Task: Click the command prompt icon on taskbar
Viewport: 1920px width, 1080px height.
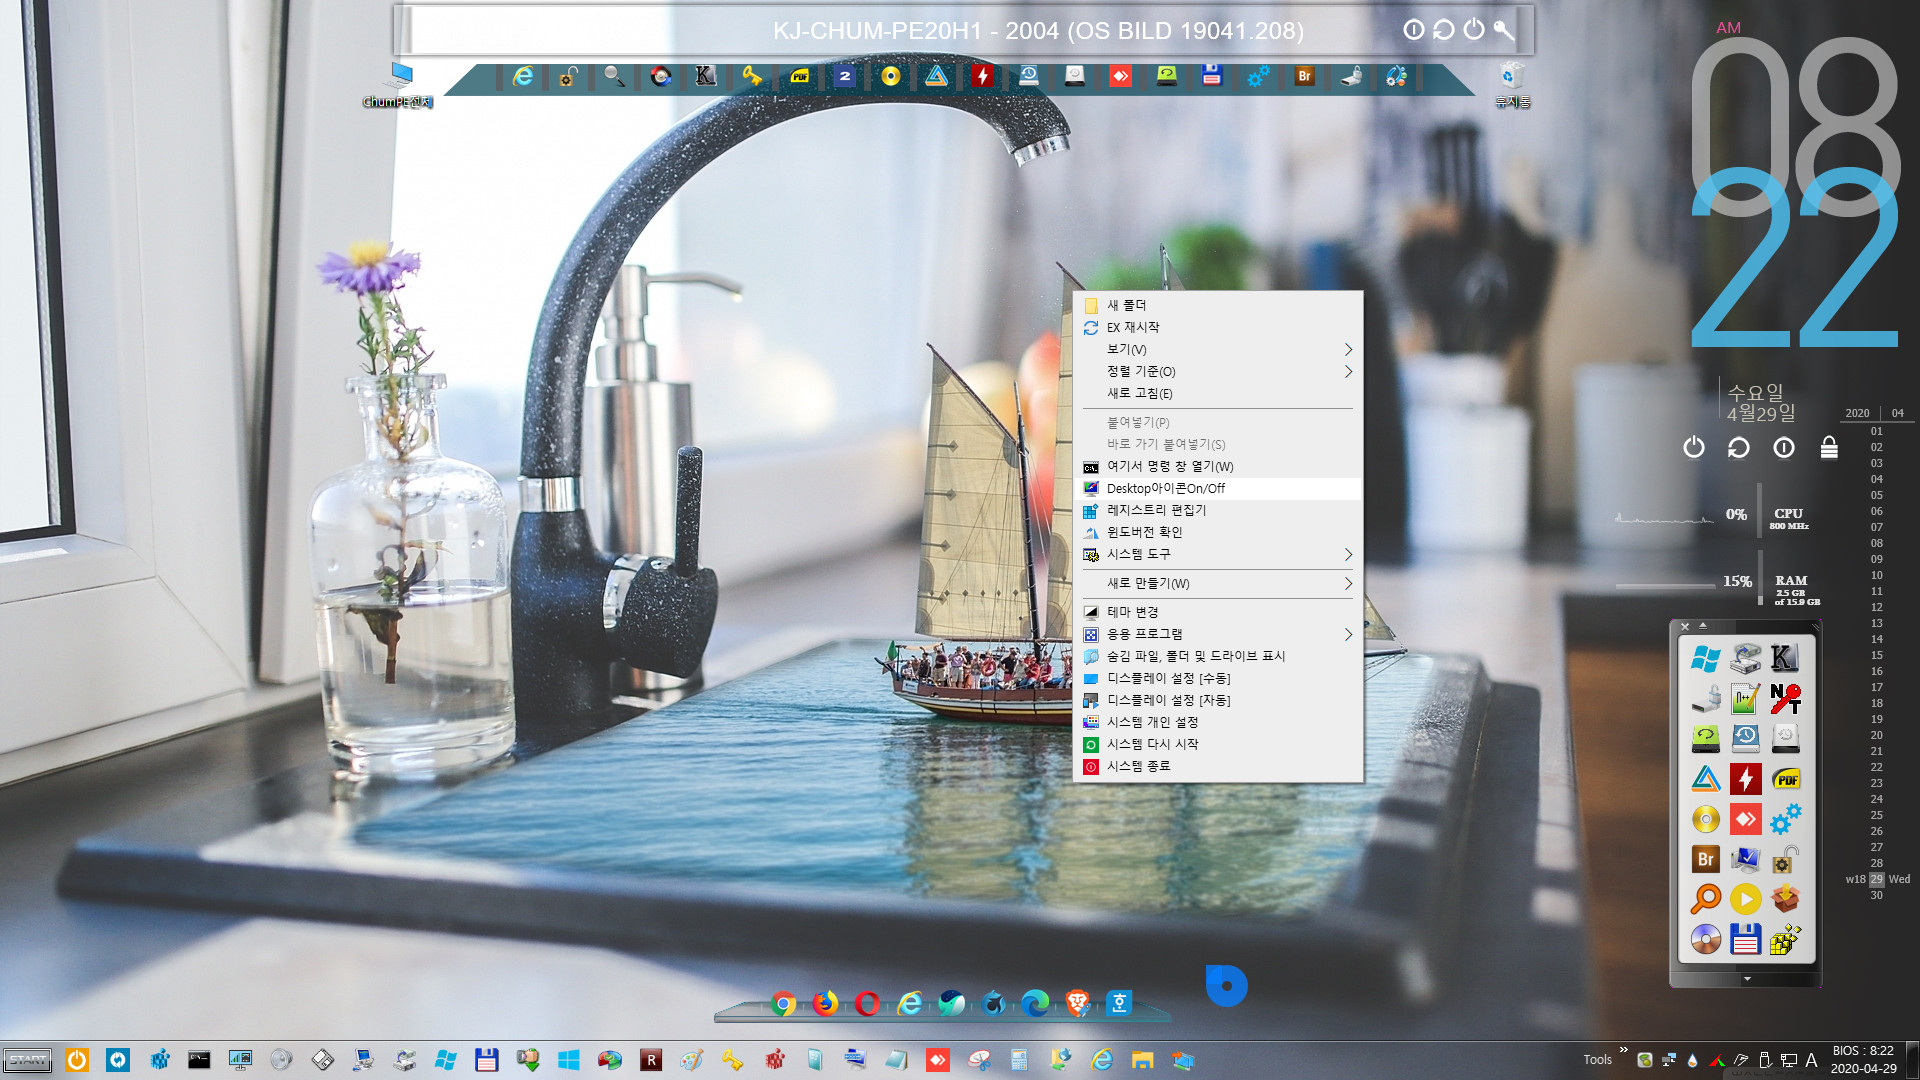Action: (199, 1060)
